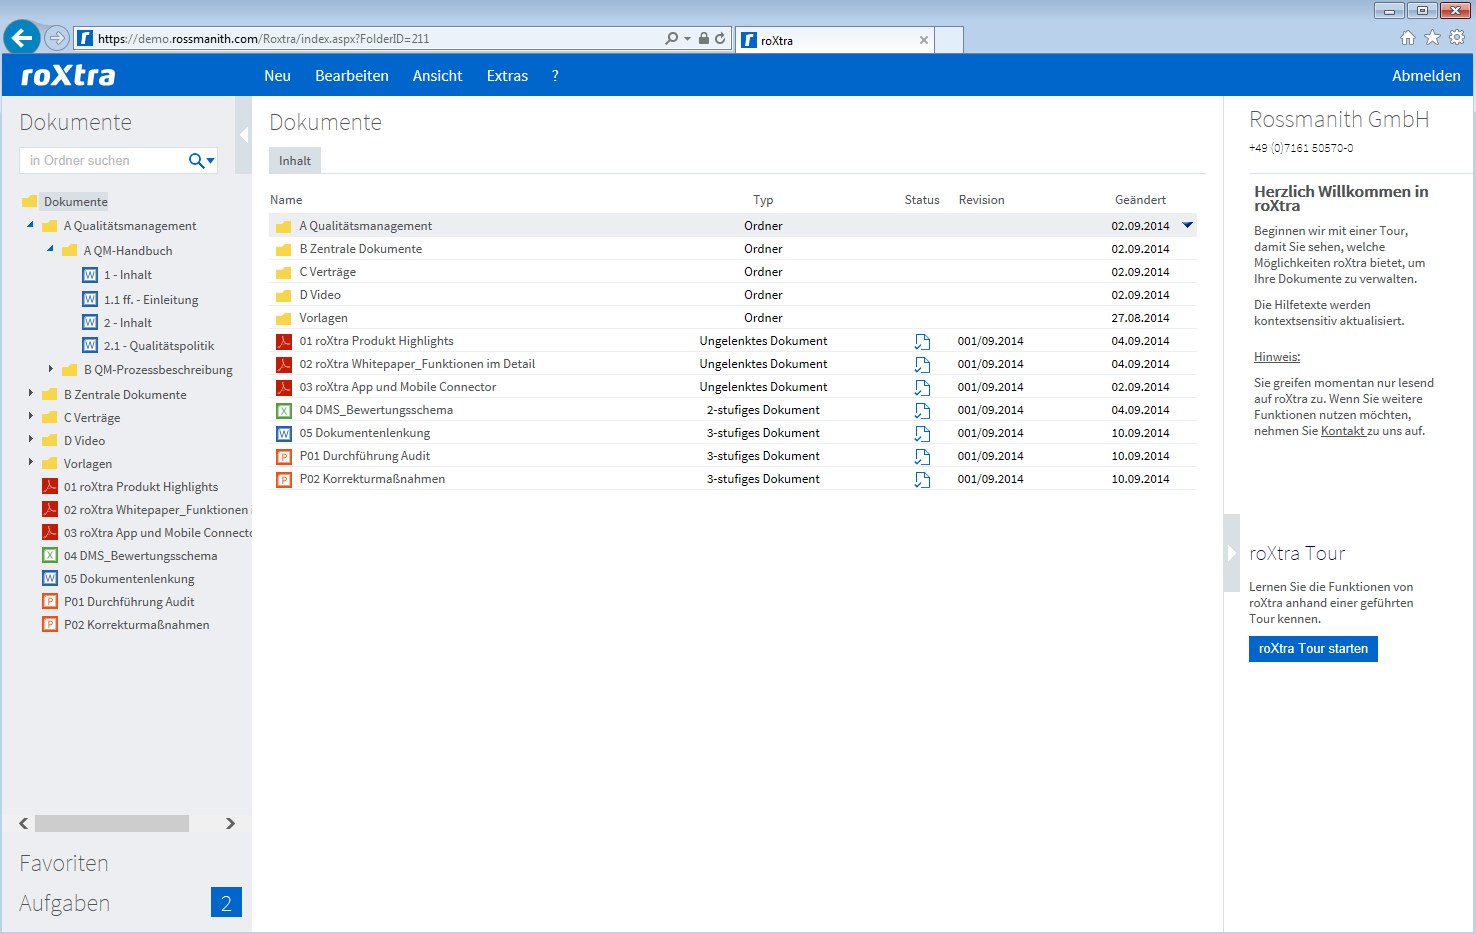This screenshot has width=1476, height=934.
Task: Click the browser refresh icon
Action: (x=720, y=38)
